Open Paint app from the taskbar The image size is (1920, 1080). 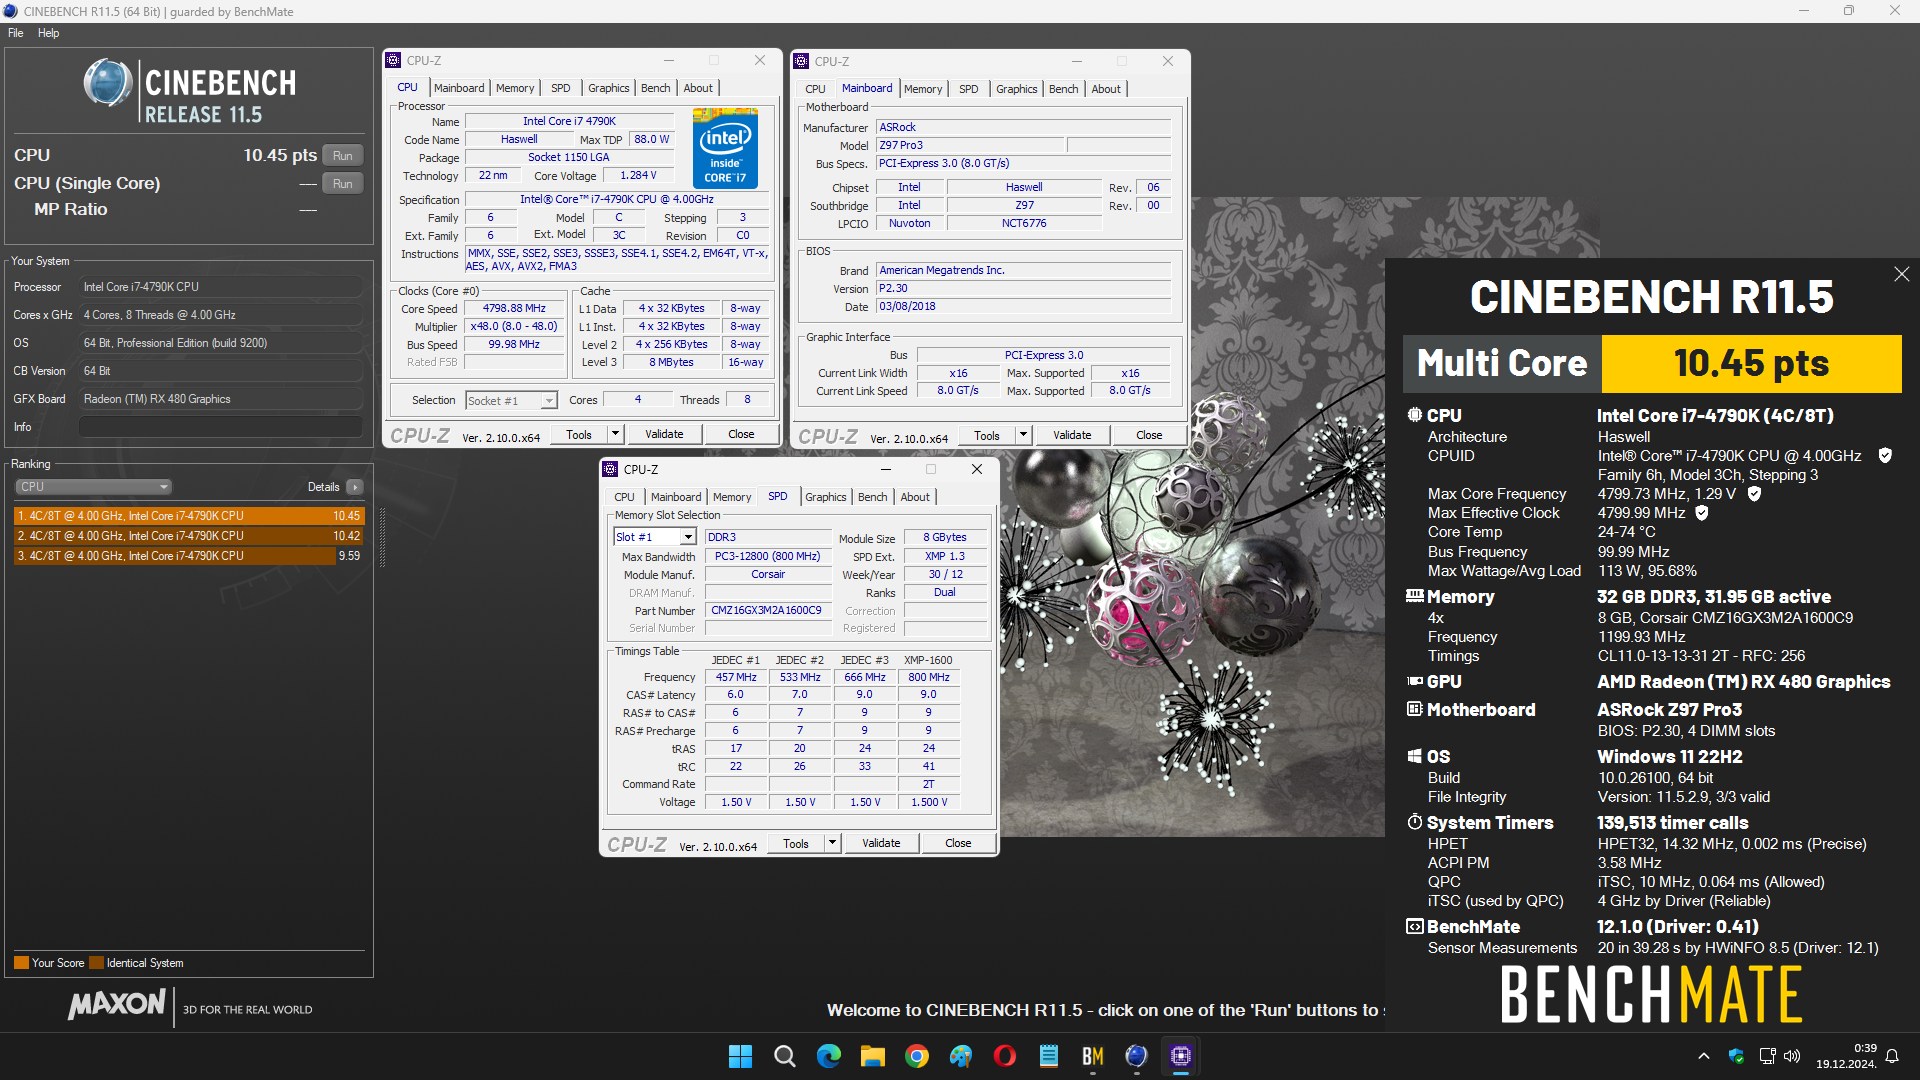click(961, 1056)
